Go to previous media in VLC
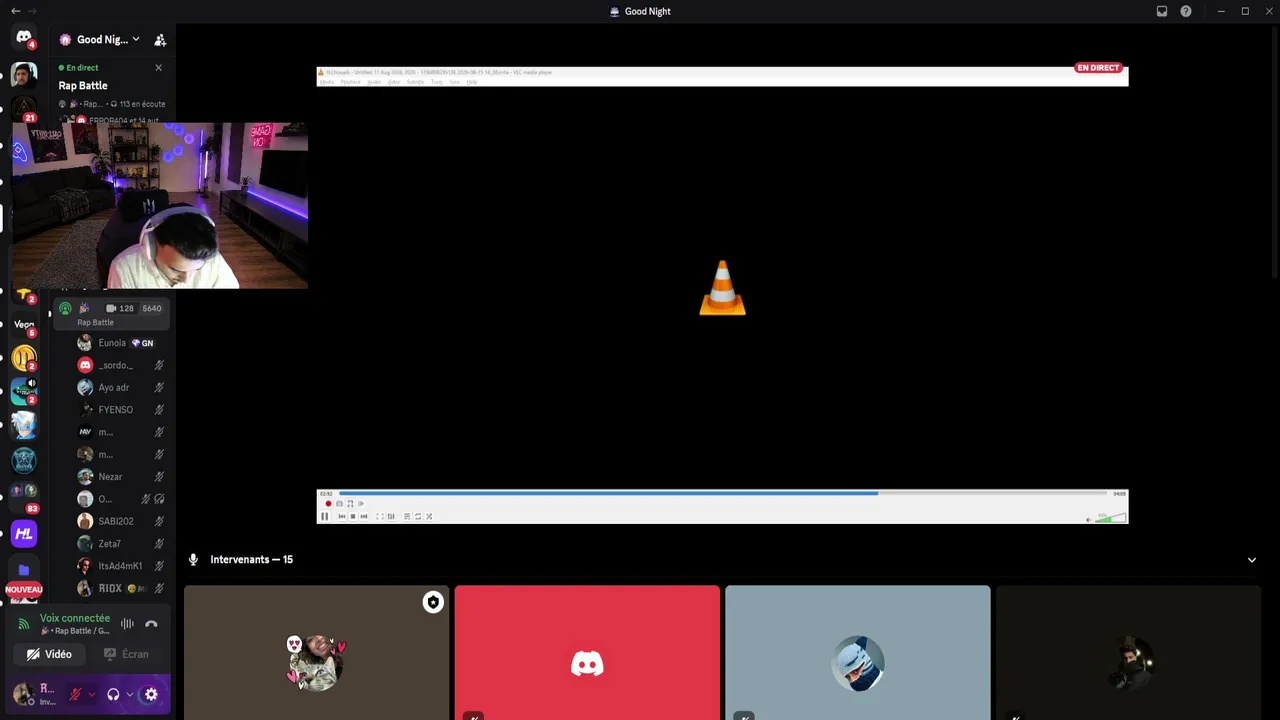1280x720 pixels. click(x=342, y=516)
